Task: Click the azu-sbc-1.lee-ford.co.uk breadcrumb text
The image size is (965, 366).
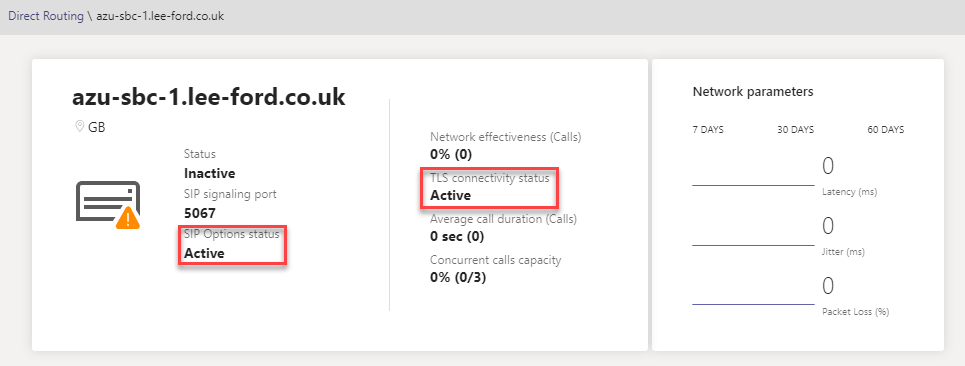Action: 160,16
